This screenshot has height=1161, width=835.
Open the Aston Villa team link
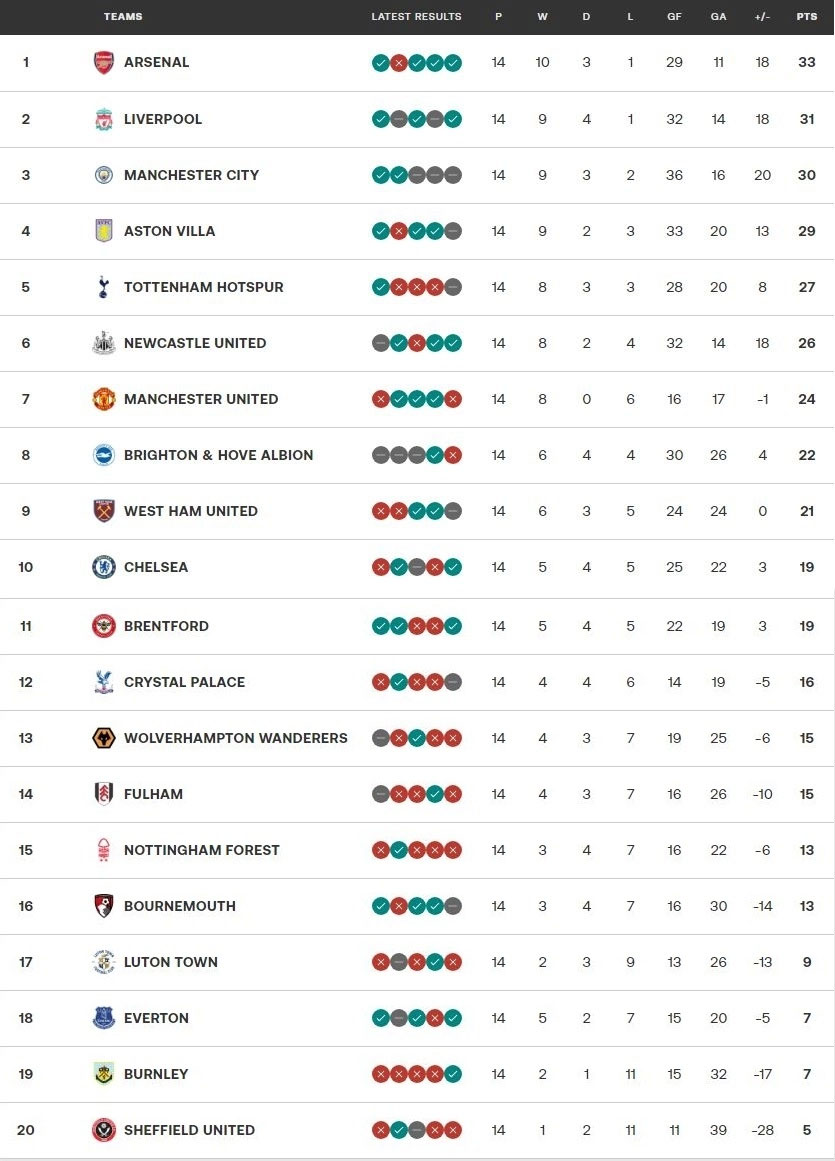(169, 231)
